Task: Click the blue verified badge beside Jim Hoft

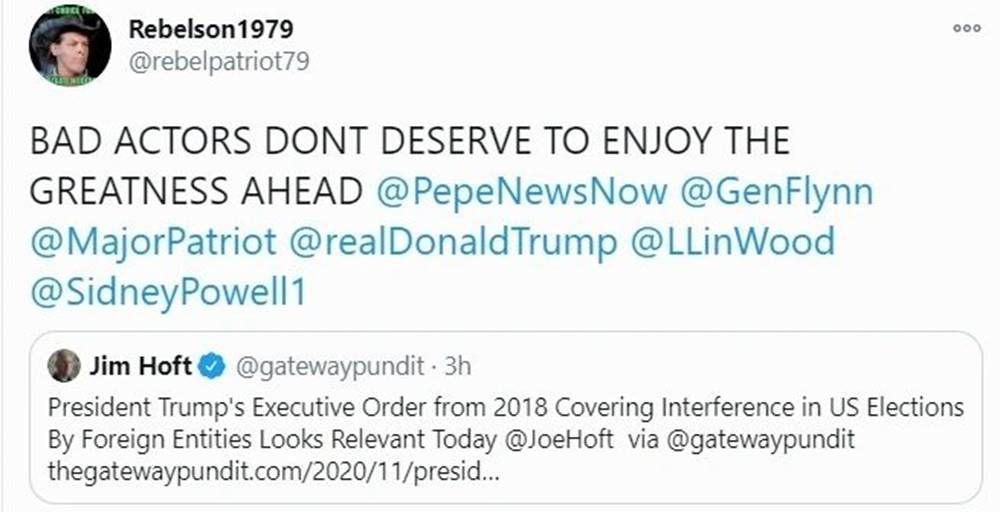Action: coord(210,367)
